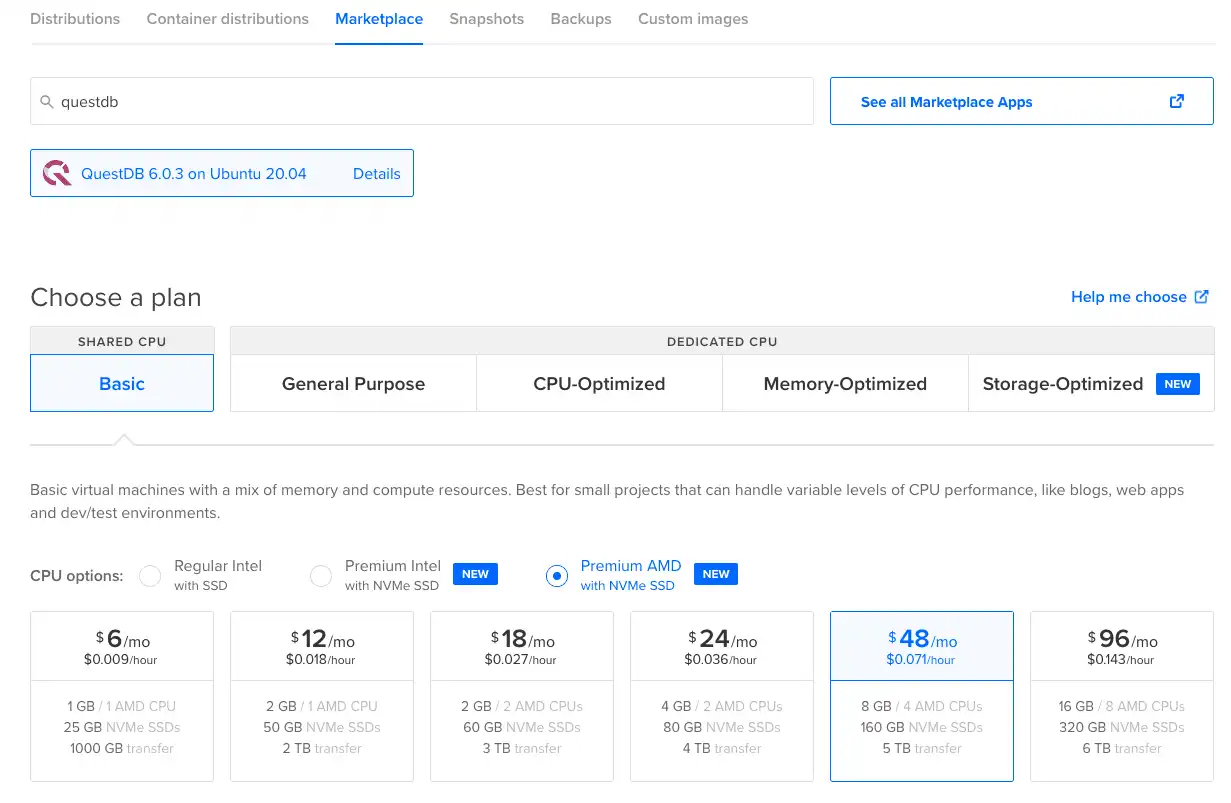The image size is (1231, 803).
Task: Open the Distributions tab
Action: click(75, 18)
